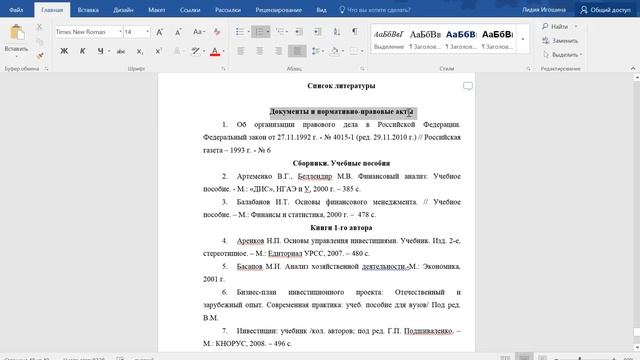Open underline style dropdown arrow
This screenshot has height=360, width=640.
(109, 51)
